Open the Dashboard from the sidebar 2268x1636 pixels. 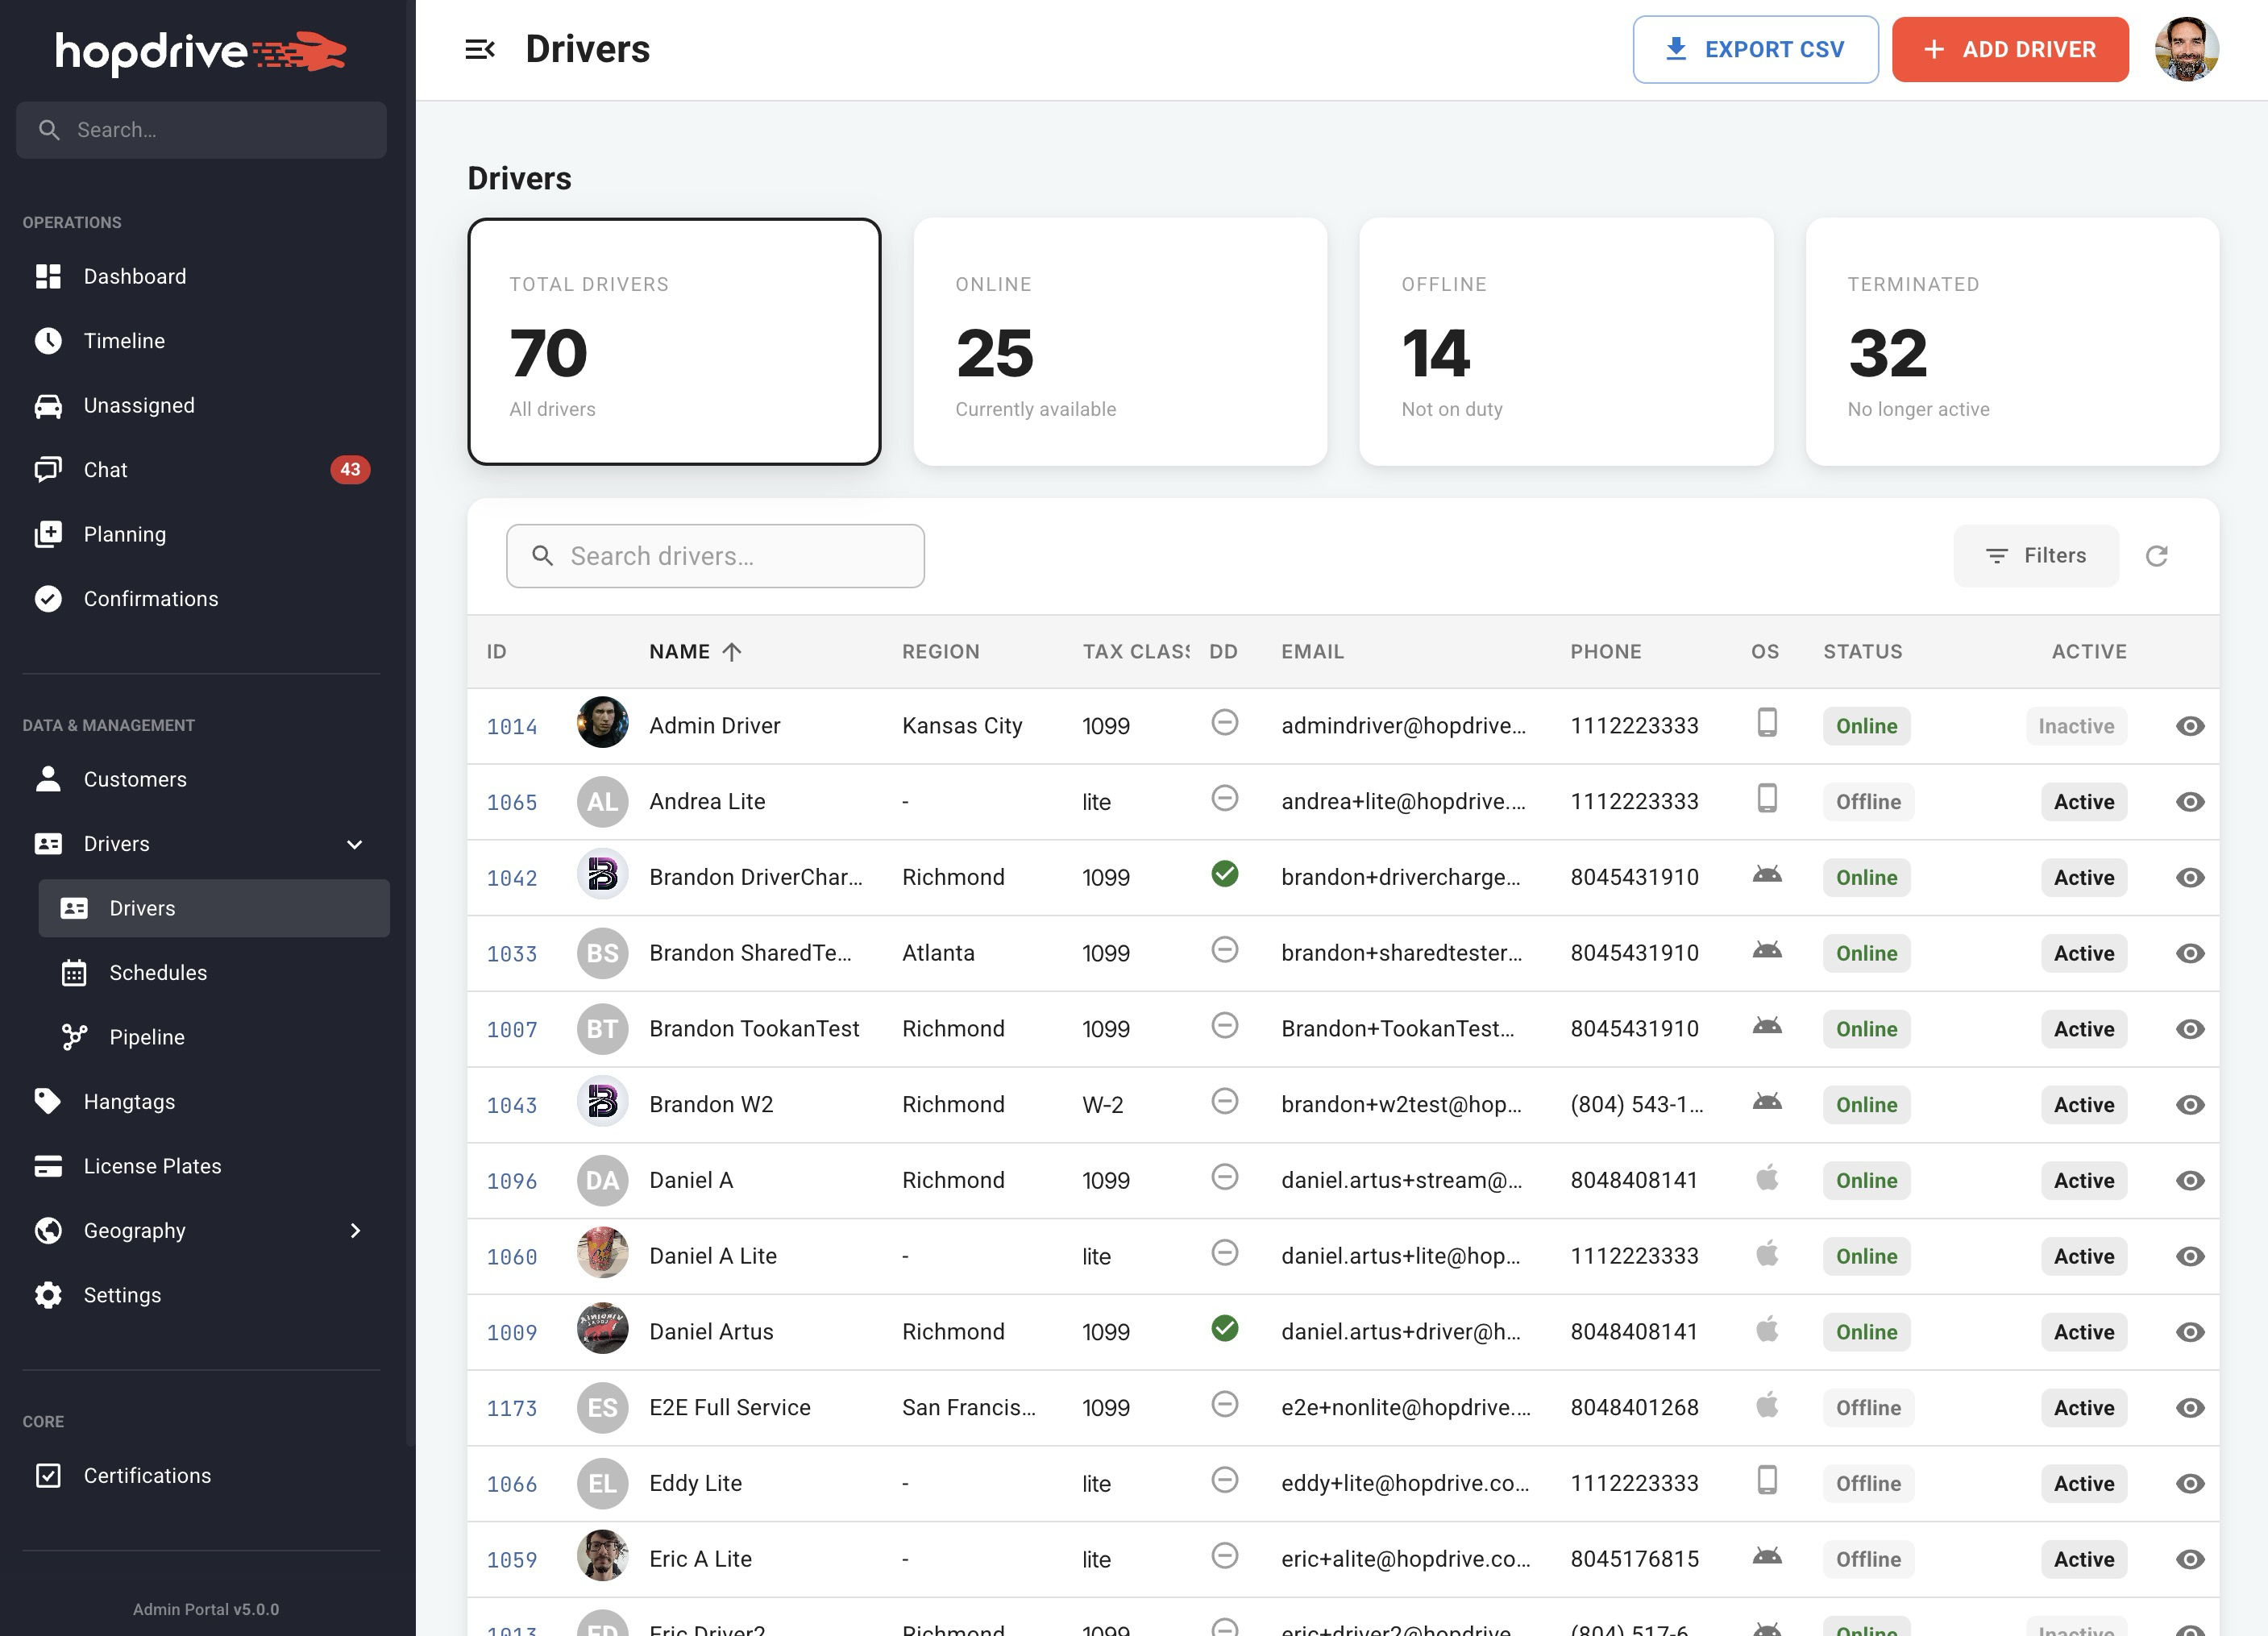(135, 276)
